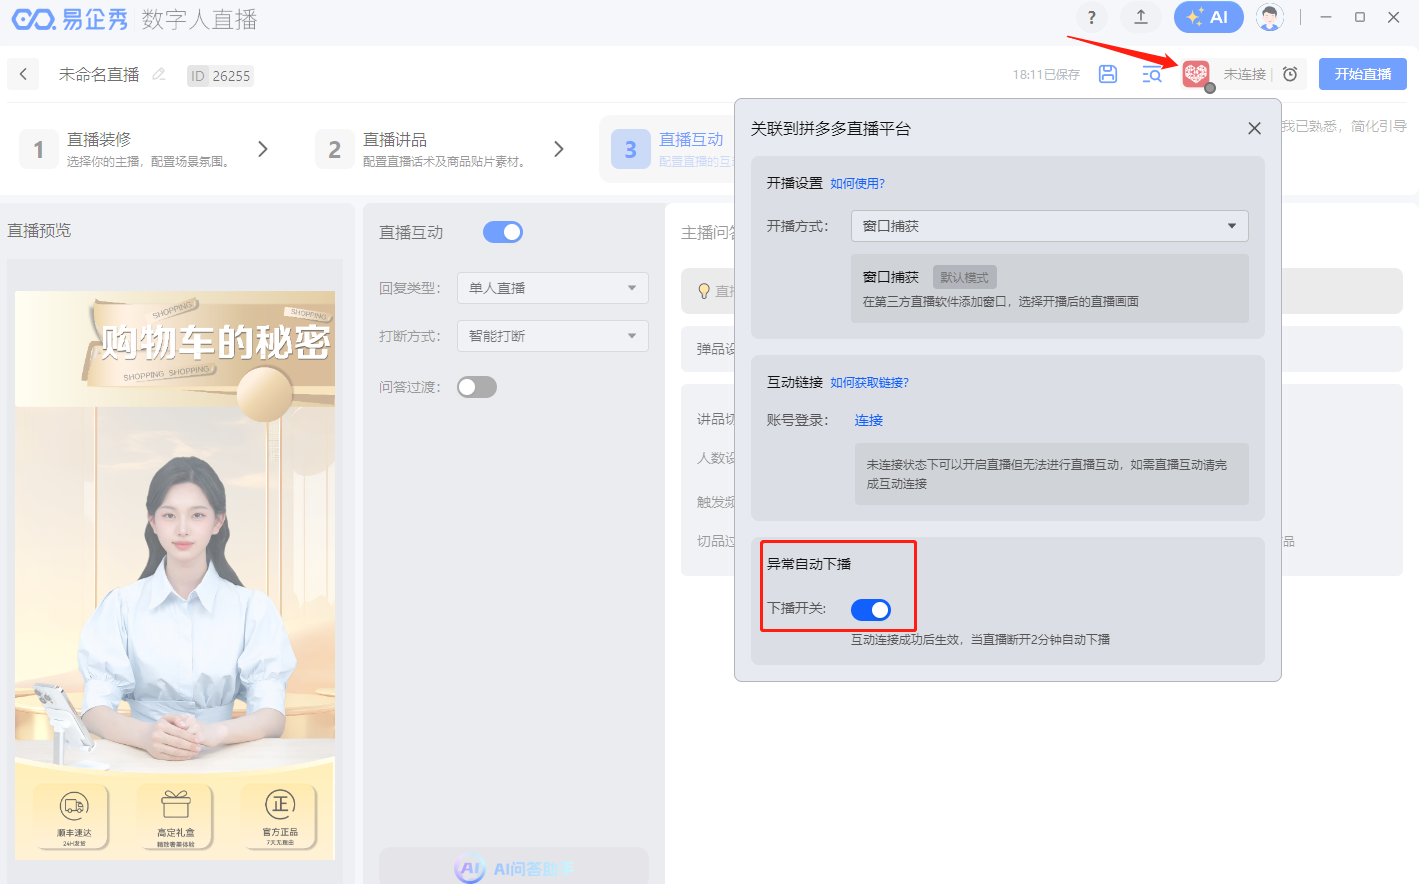Click the ID 26255 label
This screenshot has width=1419, height=884.
pos(220,76)
